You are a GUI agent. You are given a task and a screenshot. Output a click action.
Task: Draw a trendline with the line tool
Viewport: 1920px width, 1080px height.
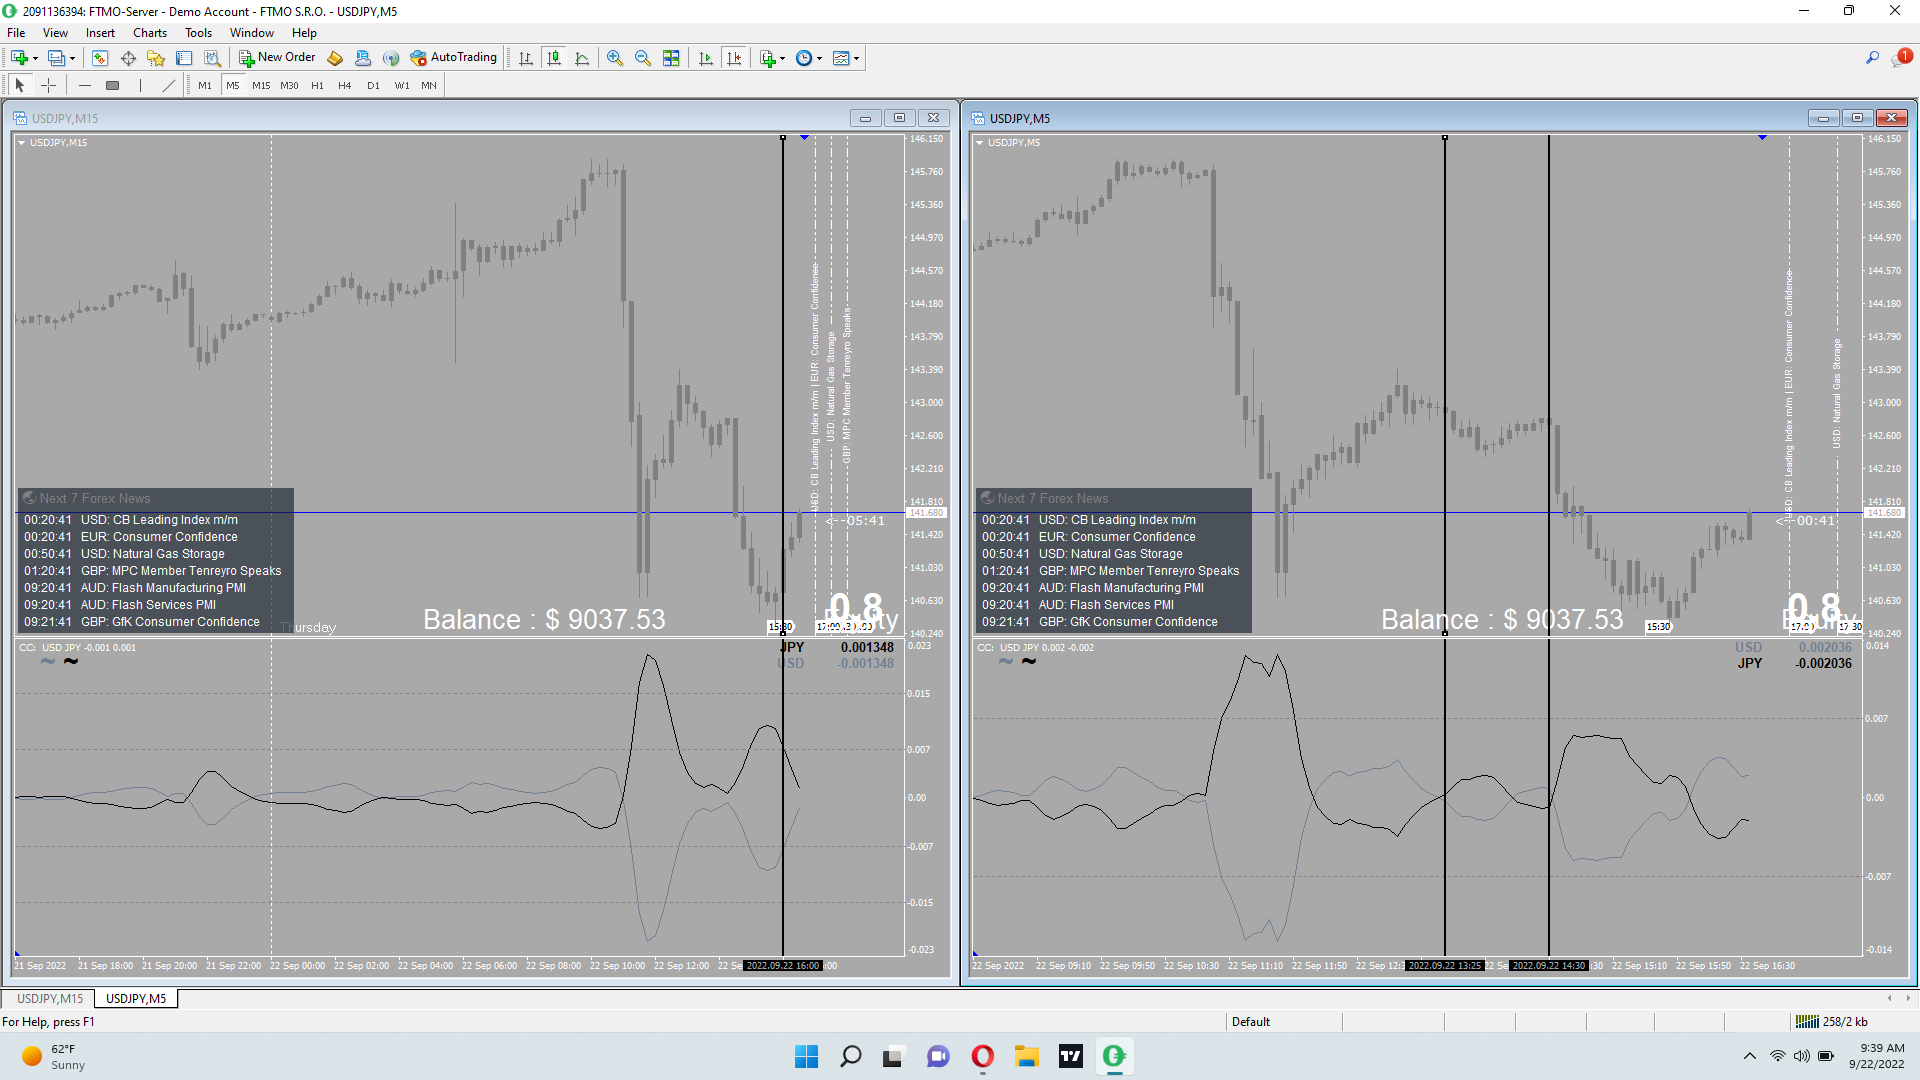point(169,86)
